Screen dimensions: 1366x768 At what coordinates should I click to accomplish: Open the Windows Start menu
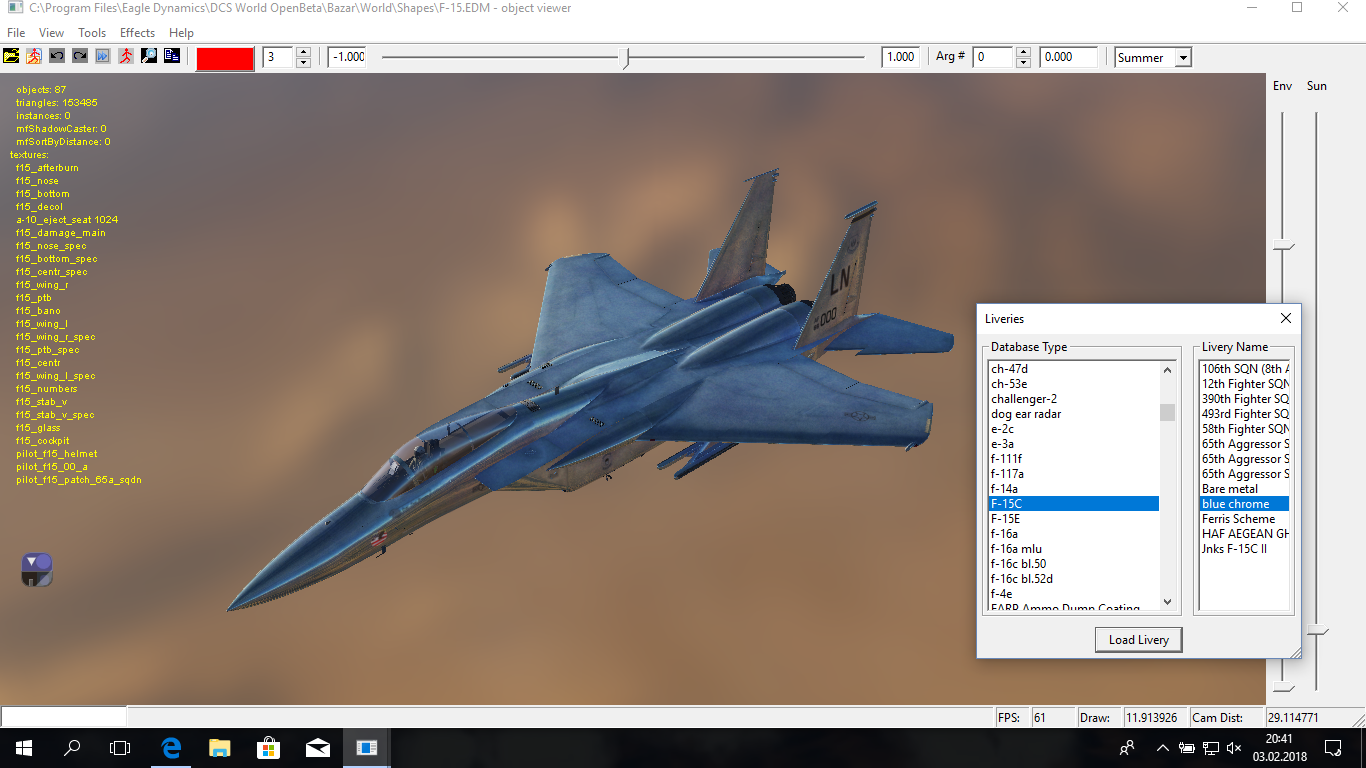tap(24, 747)
